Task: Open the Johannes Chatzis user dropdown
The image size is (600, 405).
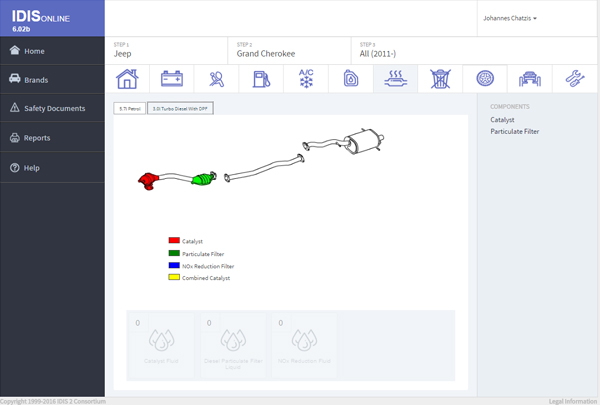Action: coord(510,18)
